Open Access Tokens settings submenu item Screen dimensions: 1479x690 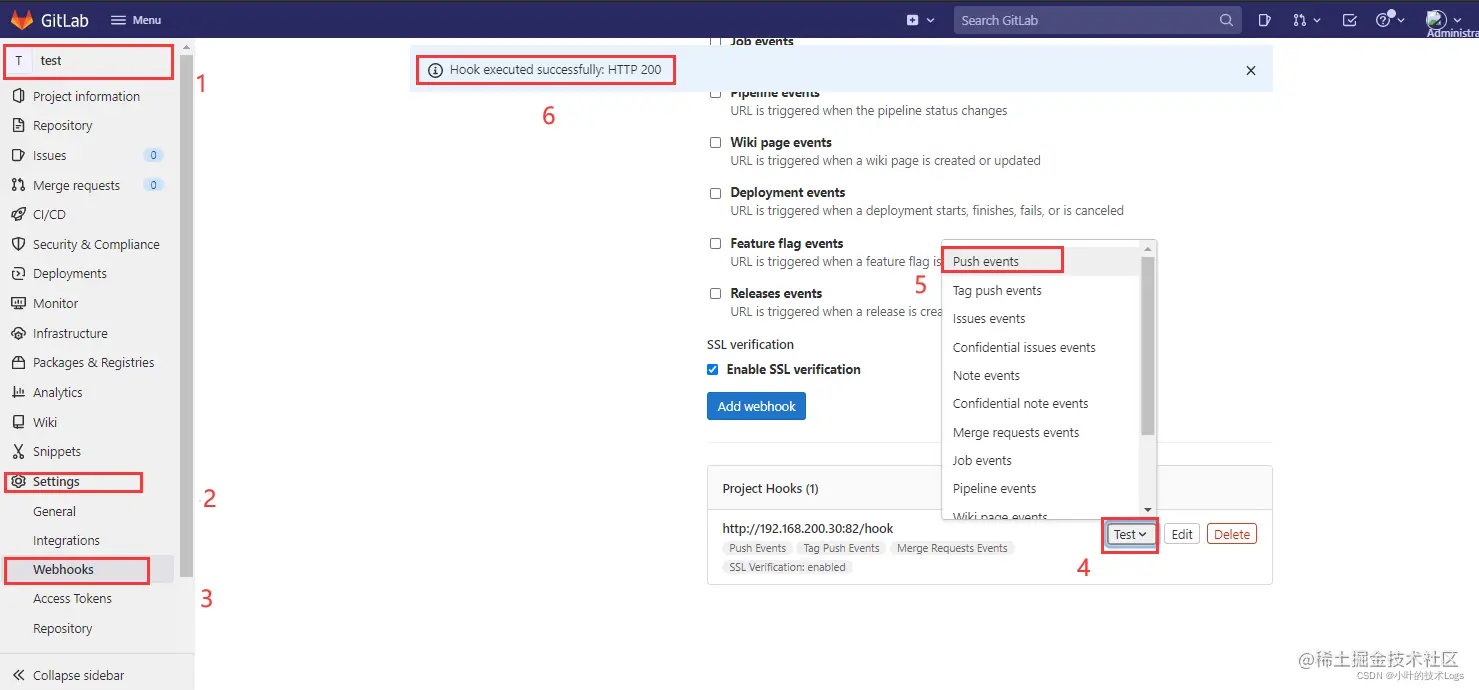(72, 598)
